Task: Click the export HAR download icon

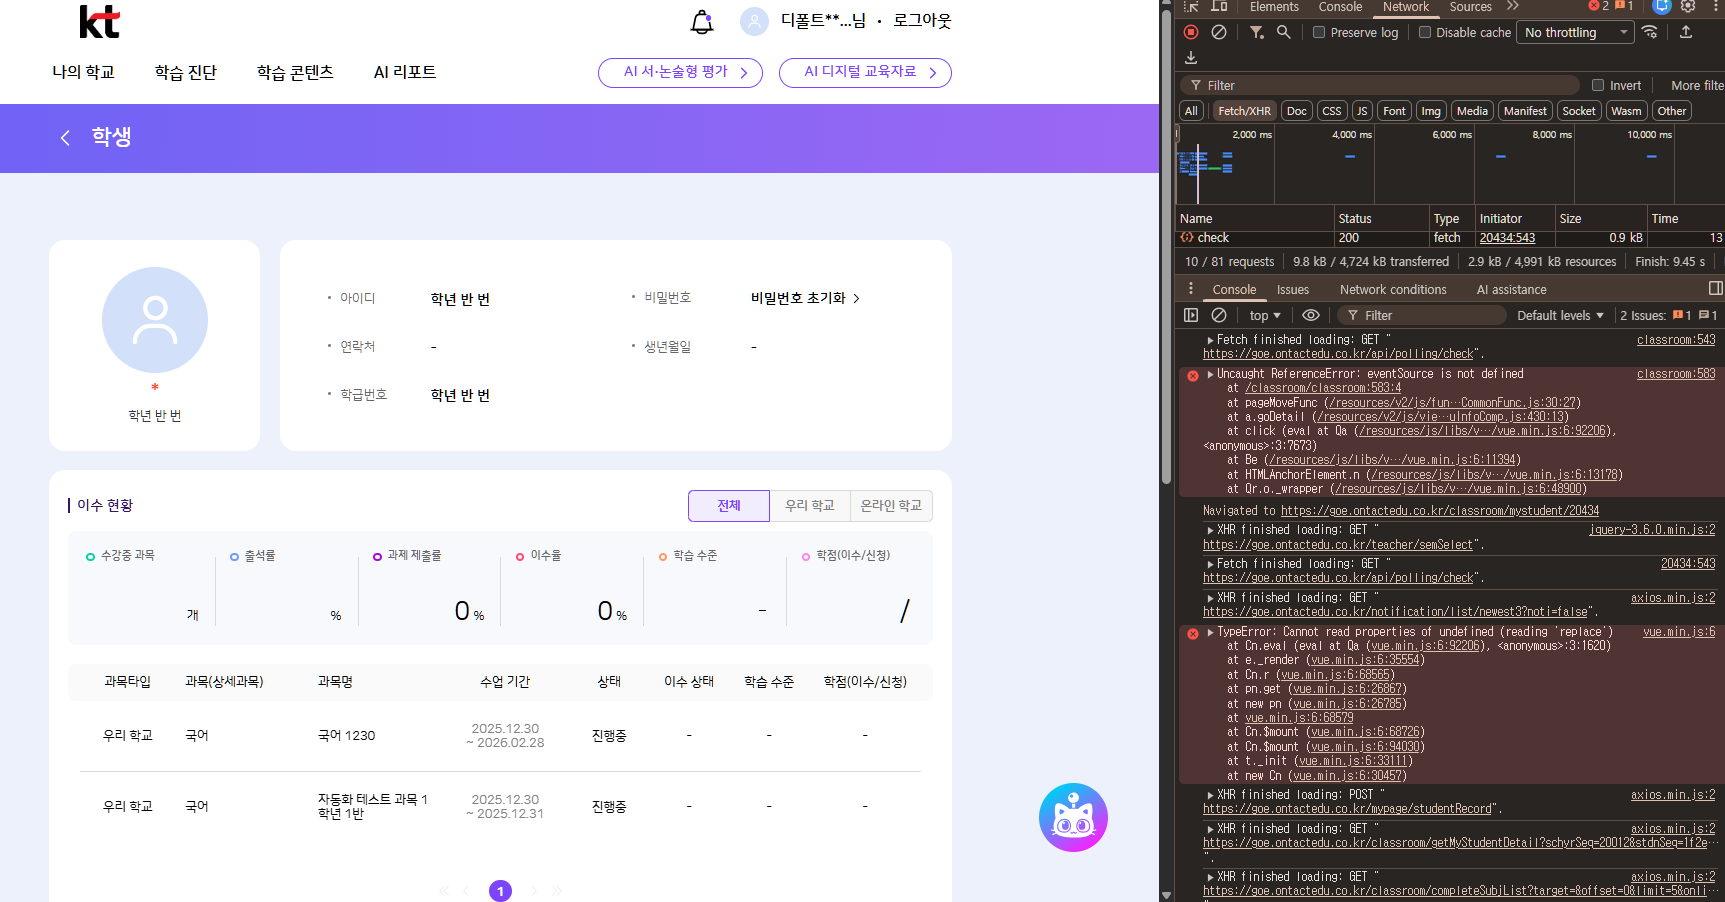Action: tap(1191, 58)
